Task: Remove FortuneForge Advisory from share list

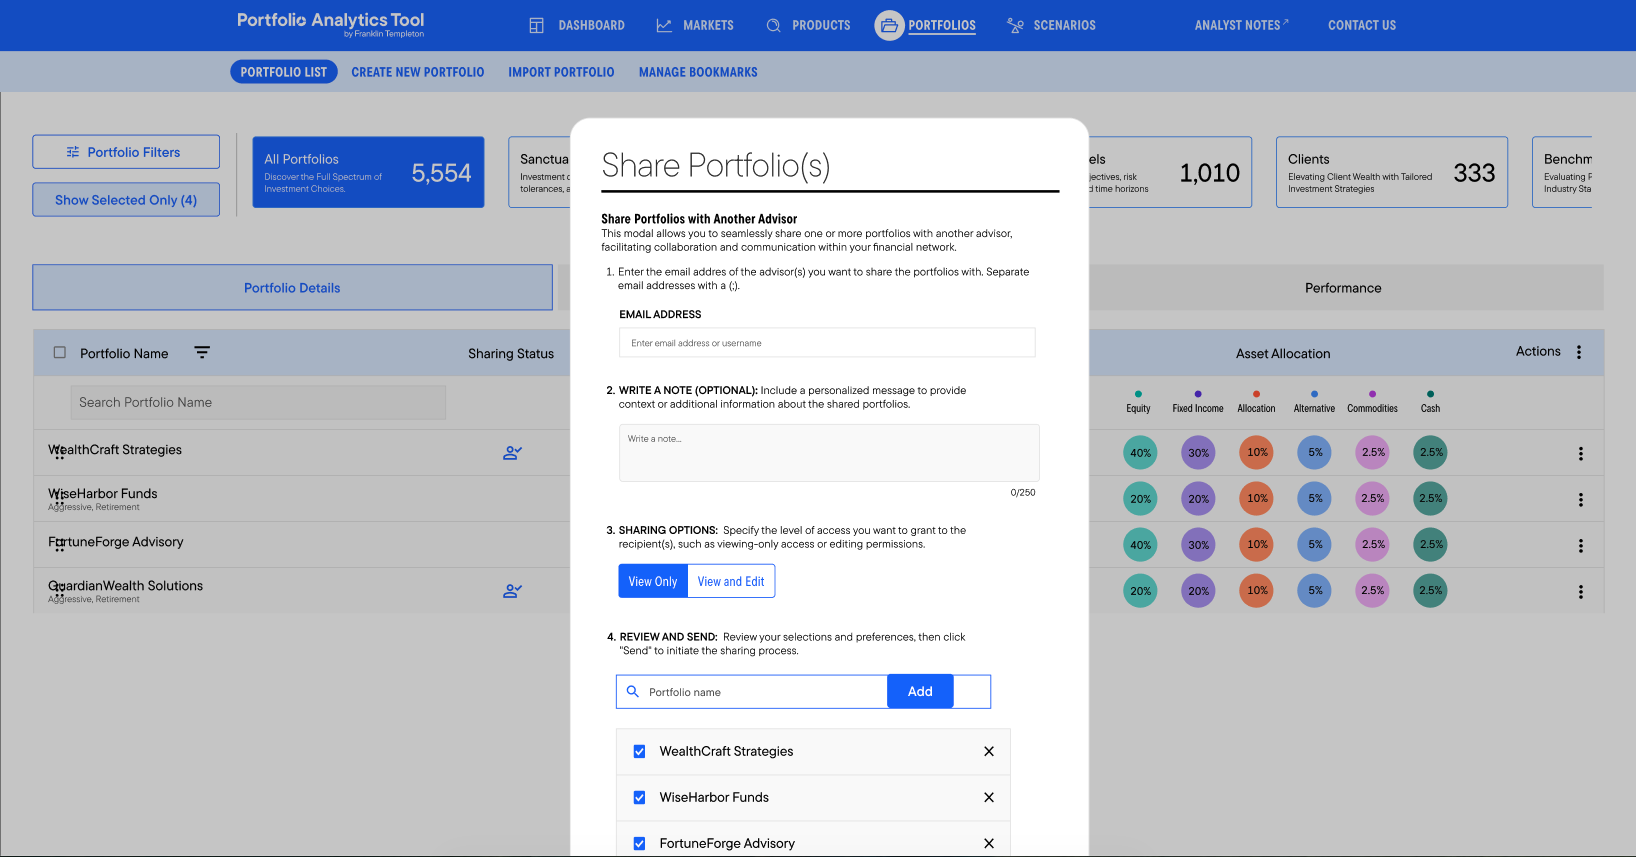Action: click(x=989, y=843)
